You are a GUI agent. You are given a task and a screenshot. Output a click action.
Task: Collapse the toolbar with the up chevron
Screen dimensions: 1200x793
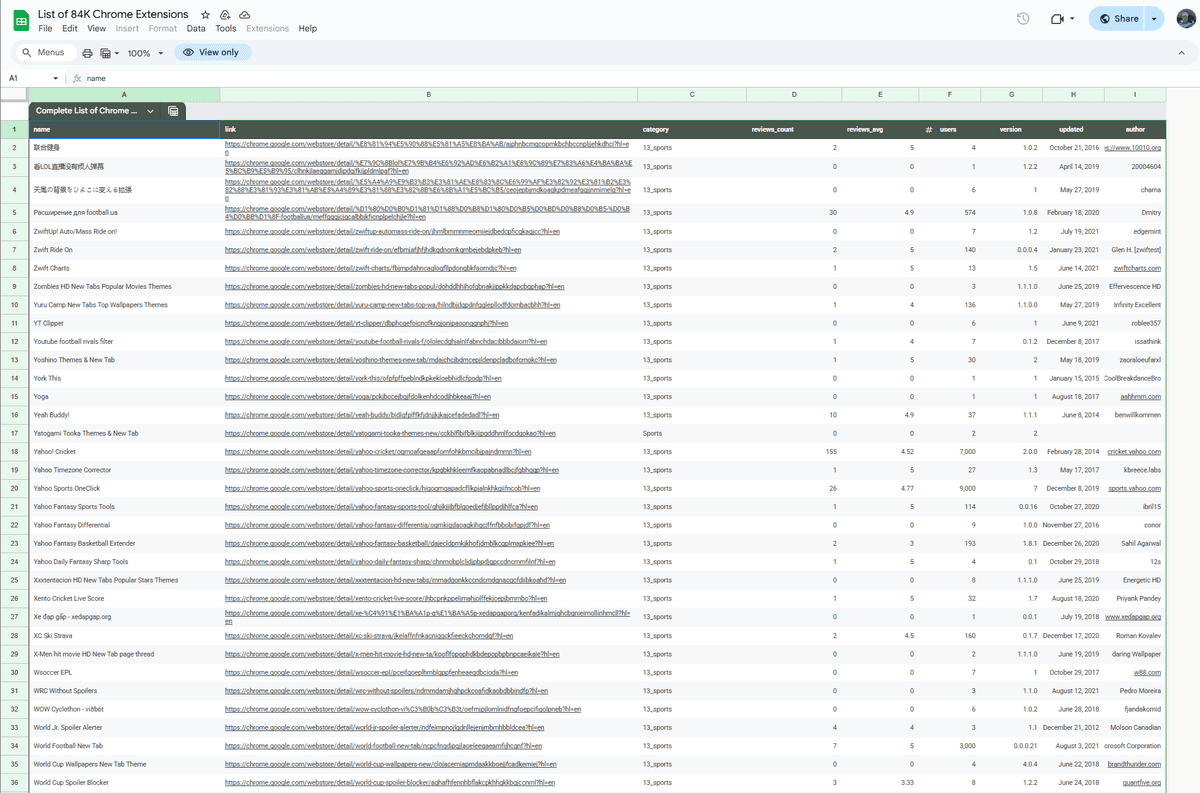tap(1181, 53)
